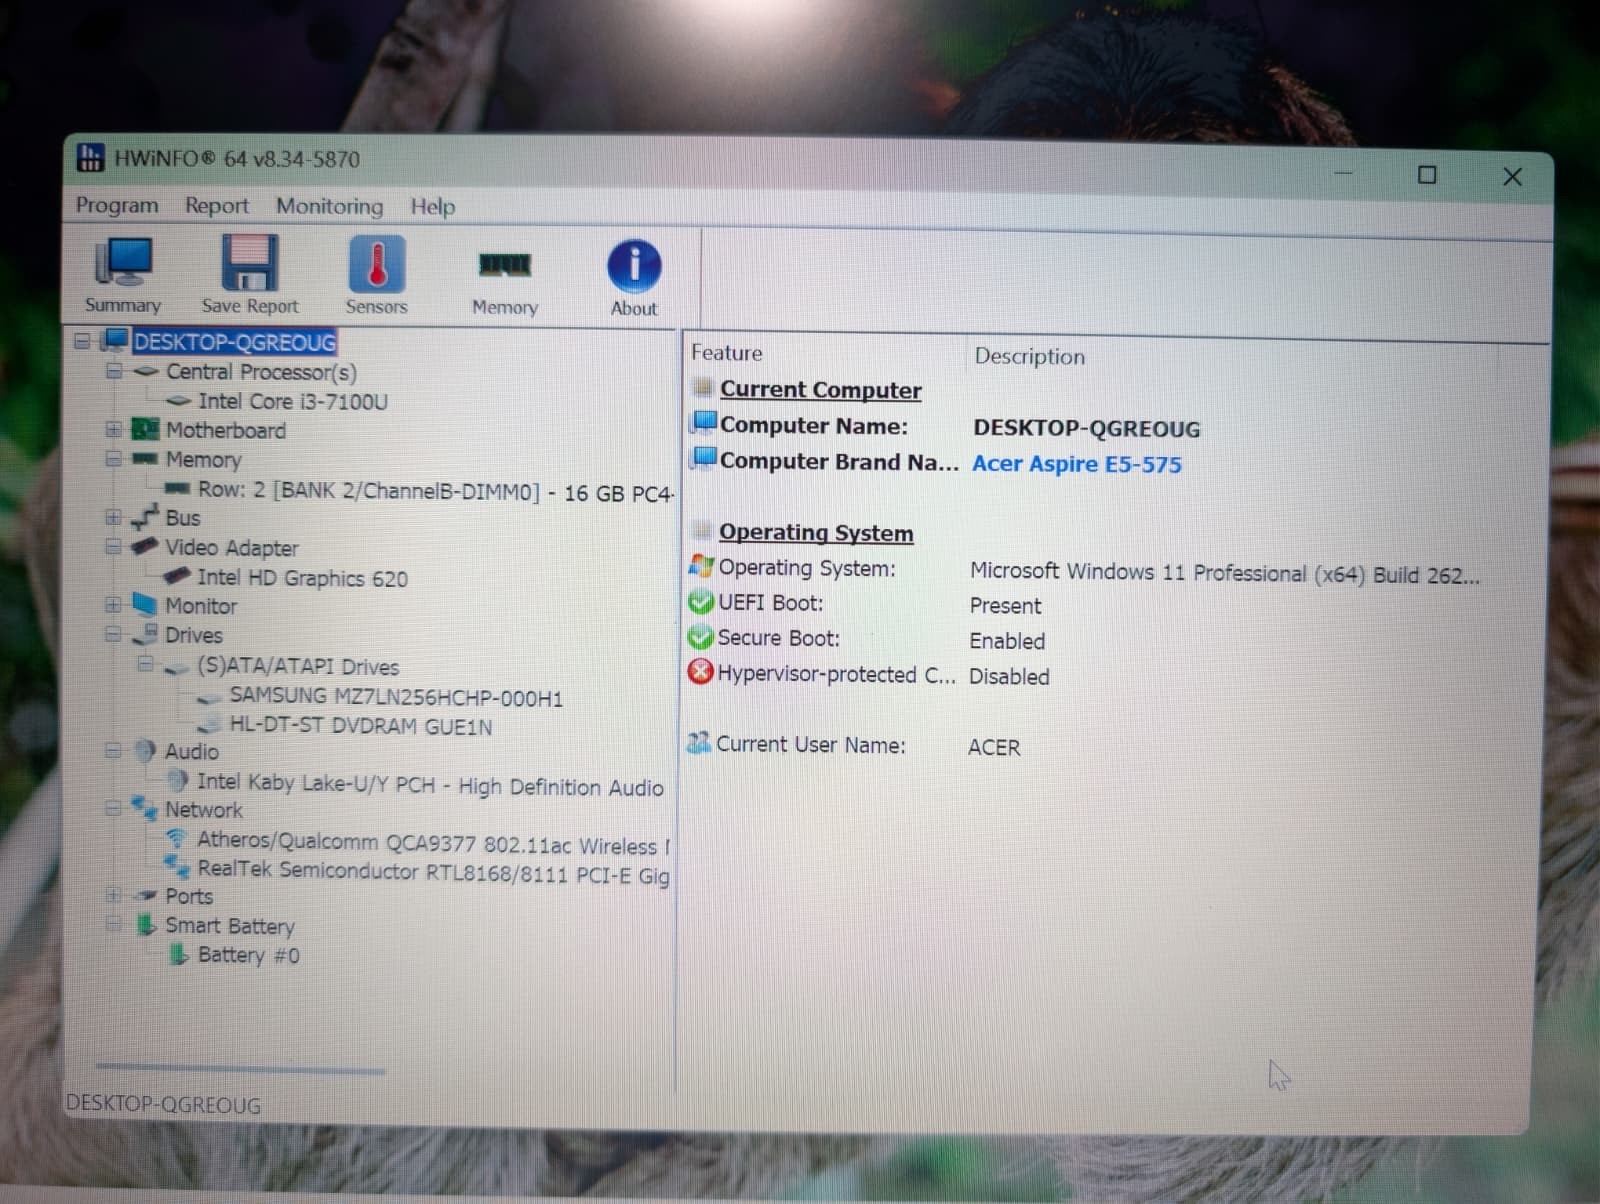Click the Video Adapter tree icon
The width and height of the screenshot is (1600, 1204).
(x=146, y=547)
